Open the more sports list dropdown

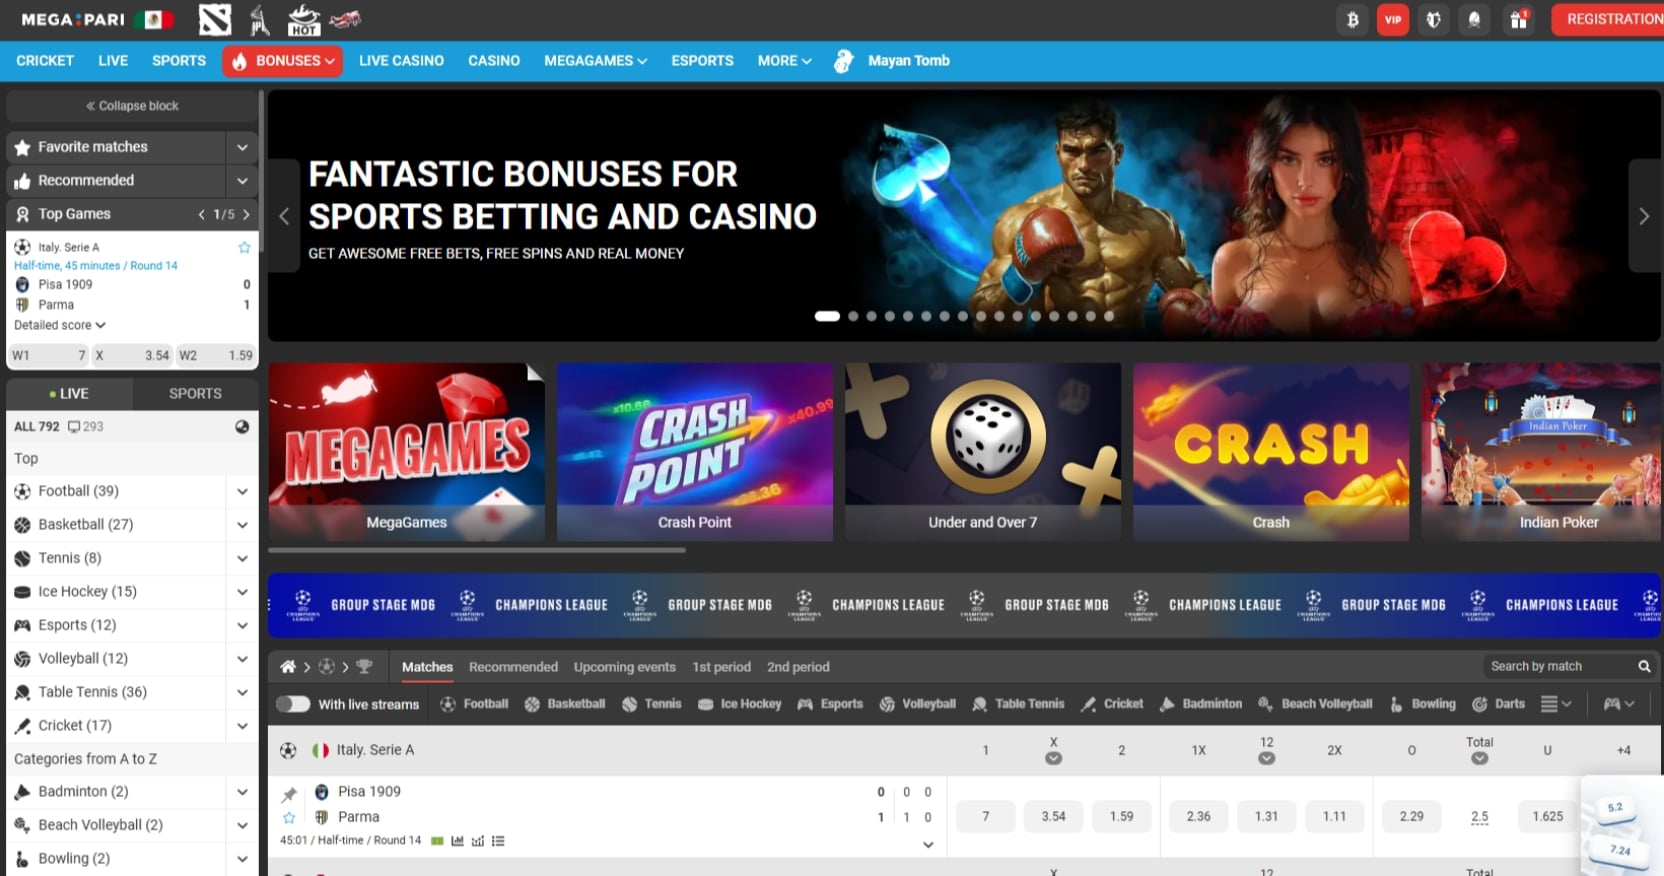(x=1556, y=704)
